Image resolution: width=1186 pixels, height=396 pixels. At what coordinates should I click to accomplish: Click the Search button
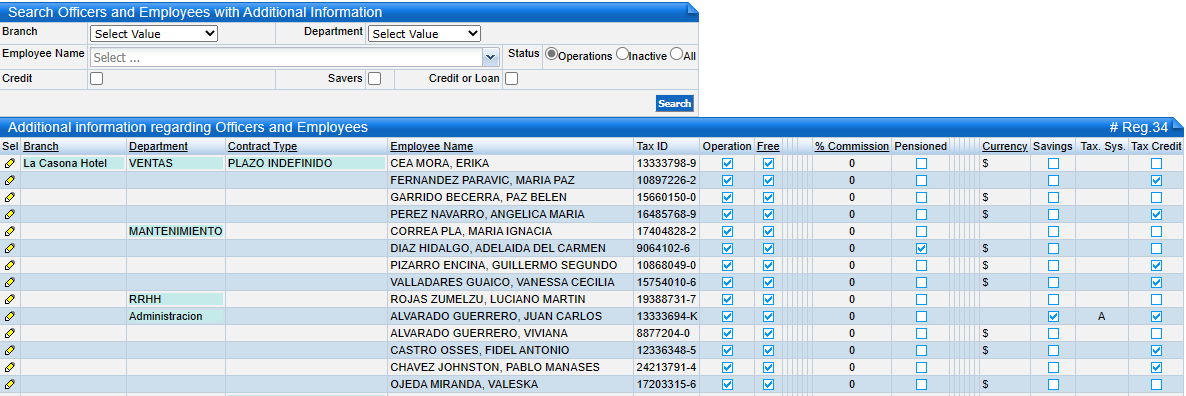pyautogui.click(x=674, y=104)
